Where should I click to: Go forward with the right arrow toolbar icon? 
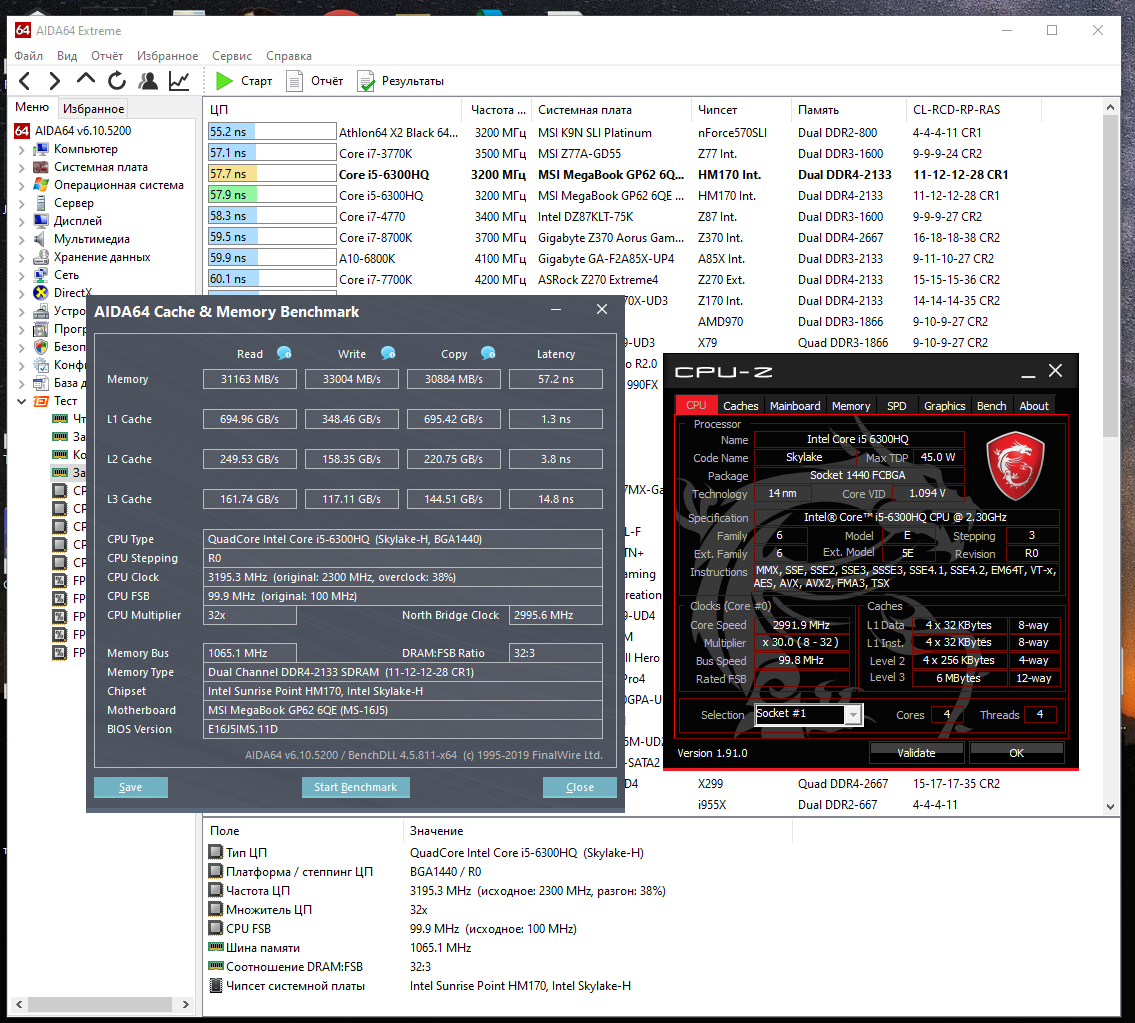[55, 81]
